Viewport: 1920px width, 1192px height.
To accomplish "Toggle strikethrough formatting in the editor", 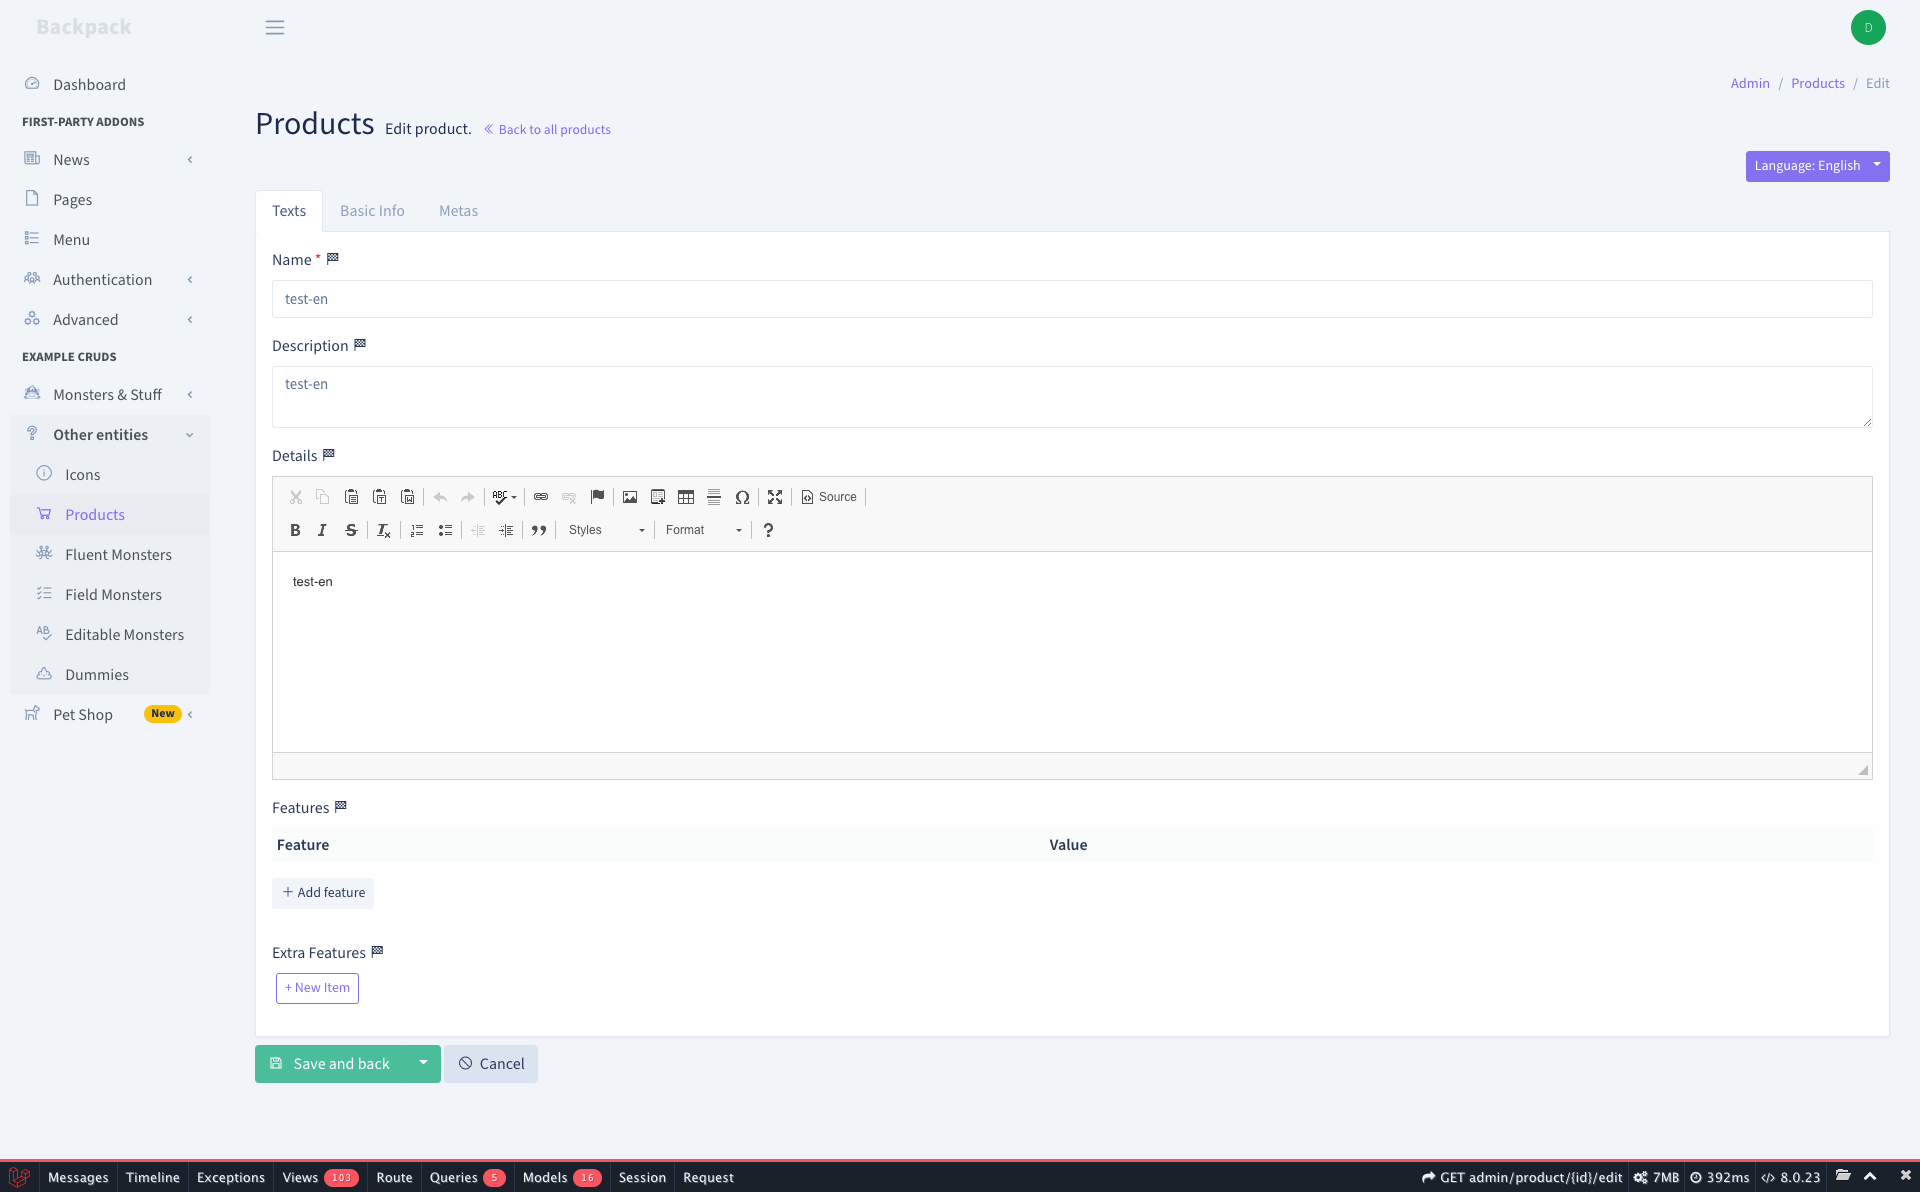I will (351, 530).
